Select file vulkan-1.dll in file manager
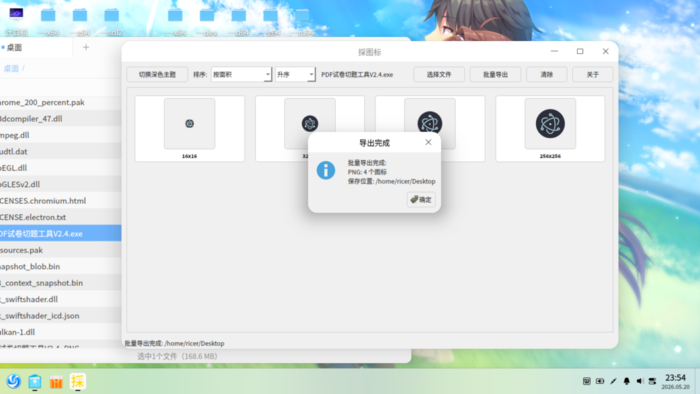The image size is (700, 394). pyautogui.click(x=60, y=332)
